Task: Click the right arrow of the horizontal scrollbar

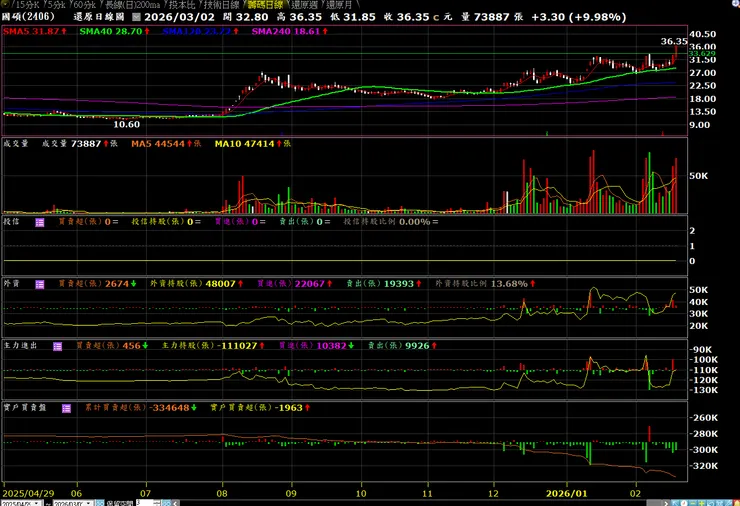Action: click(666, 503)
